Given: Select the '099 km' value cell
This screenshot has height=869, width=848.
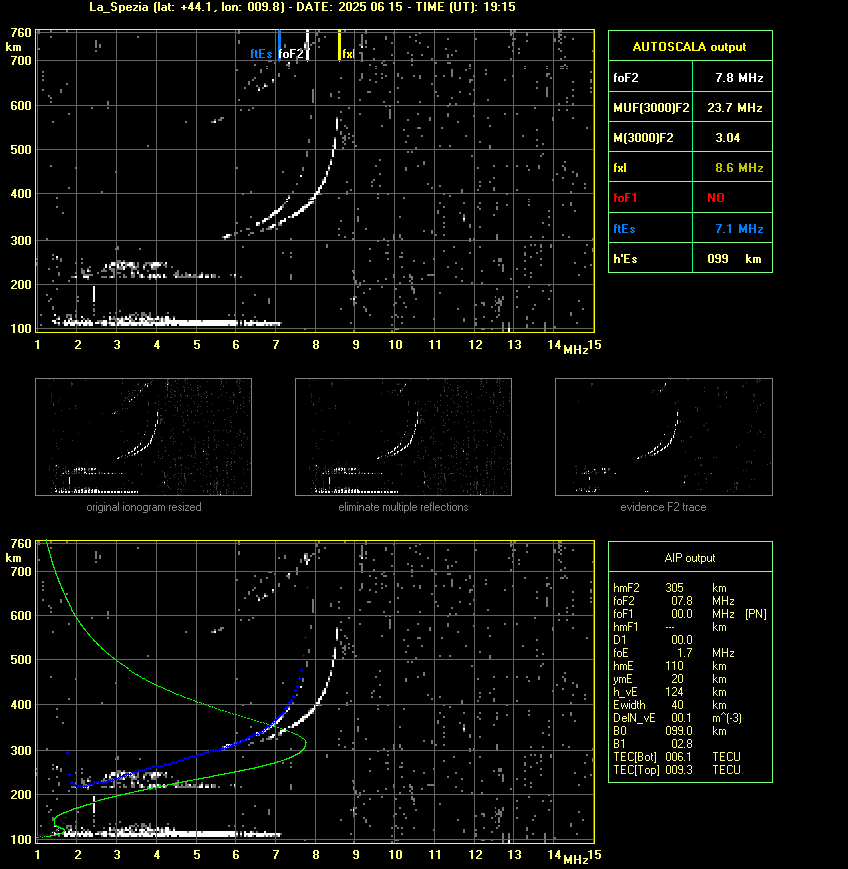Looking at the screenshot, I should pos(734,258).
